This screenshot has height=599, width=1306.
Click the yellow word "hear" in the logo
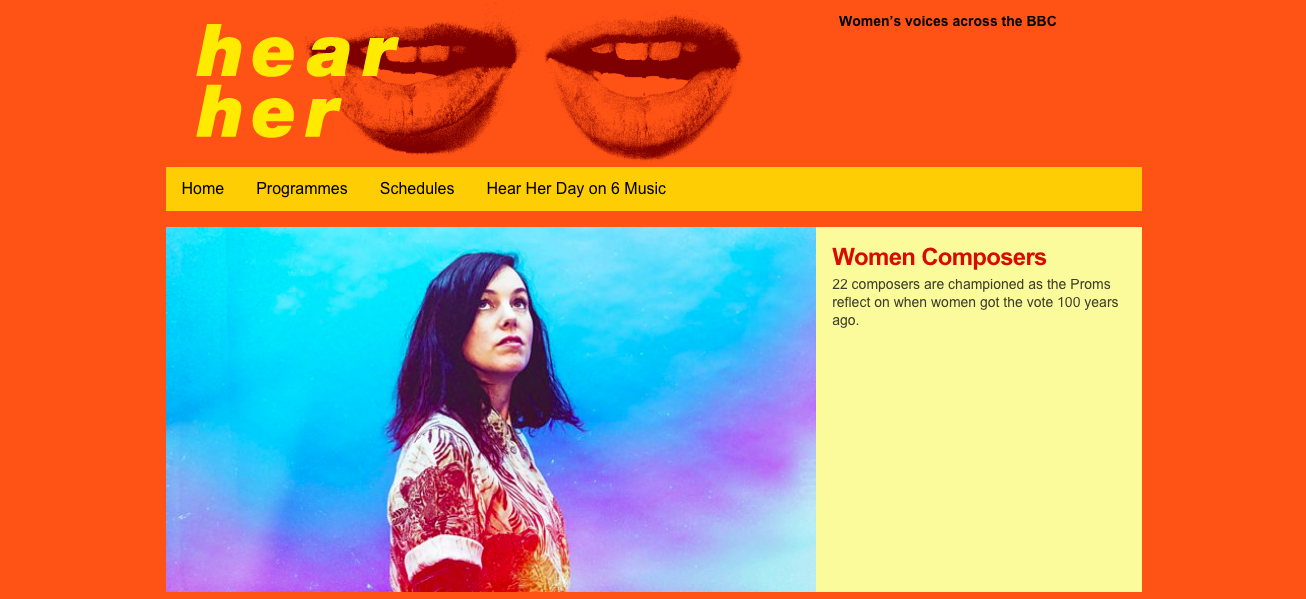click(x=297, y=52)
